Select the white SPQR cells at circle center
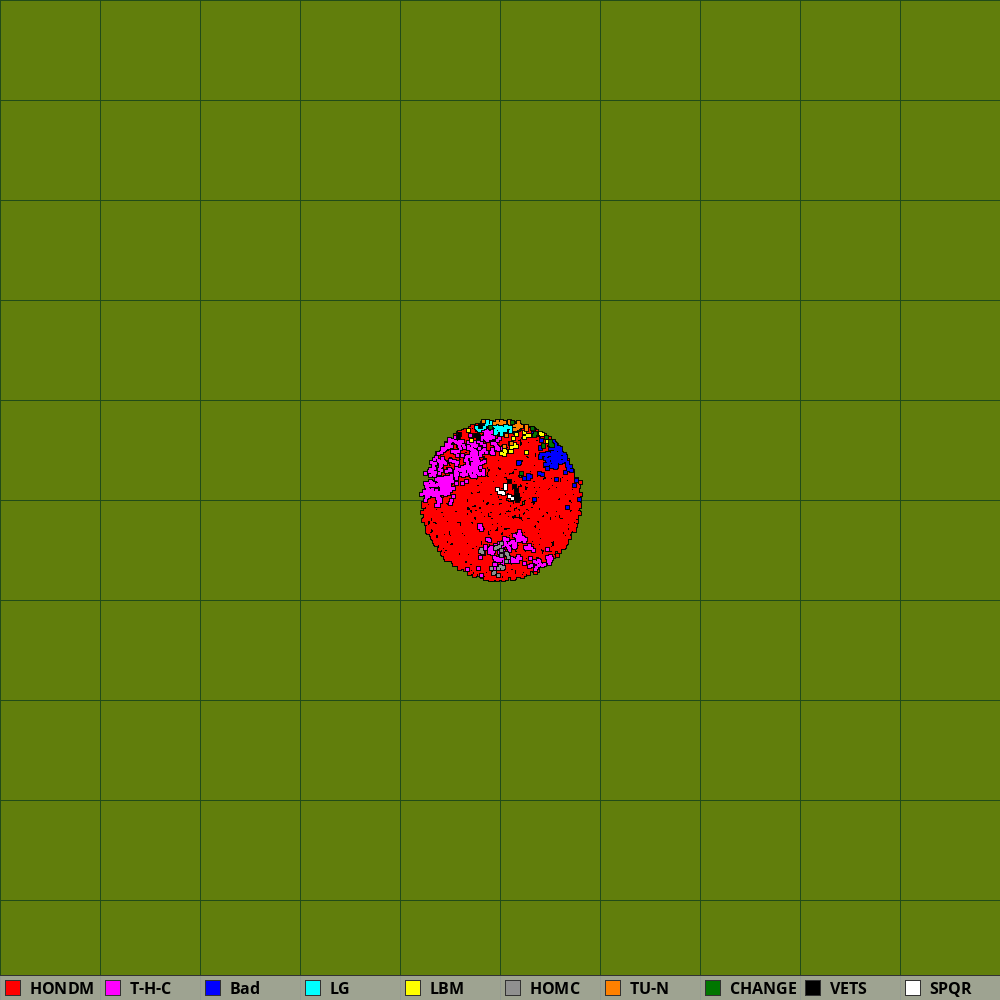Screen dimensions: 1000x1000 point(504,491)
